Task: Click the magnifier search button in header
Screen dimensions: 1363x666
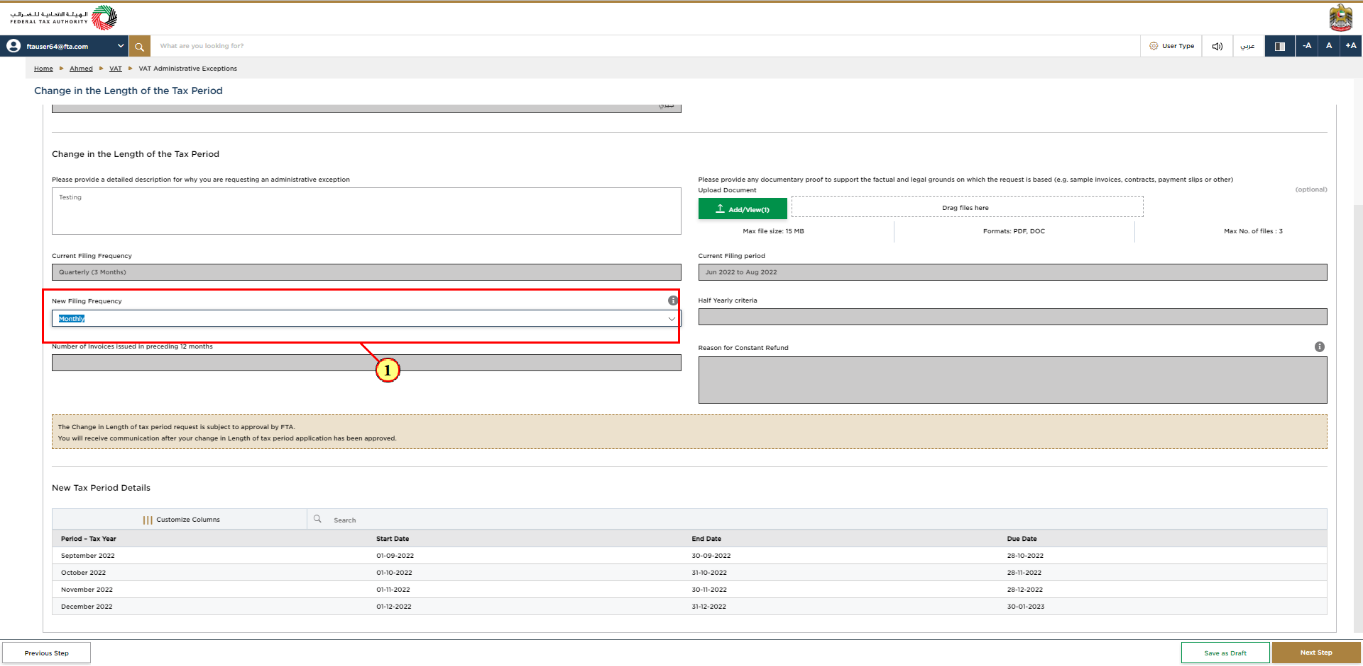Action: coord(139,46)
